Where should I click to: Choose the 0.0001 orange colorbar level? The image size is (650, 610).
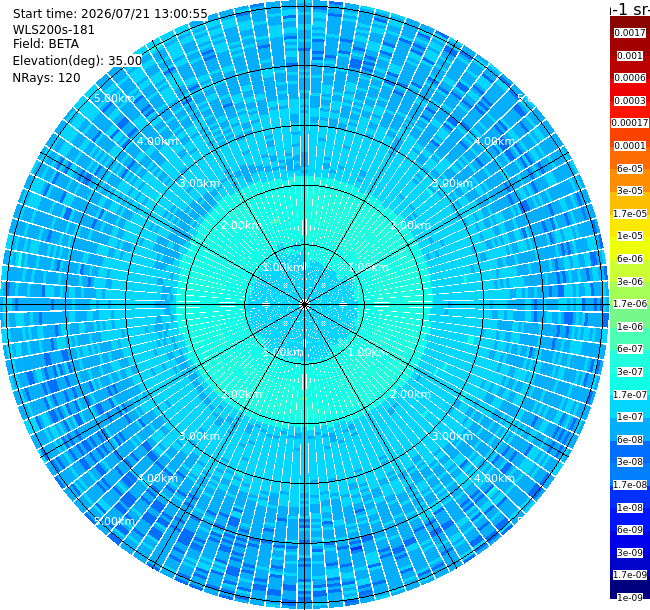click(x=630, y=146)
